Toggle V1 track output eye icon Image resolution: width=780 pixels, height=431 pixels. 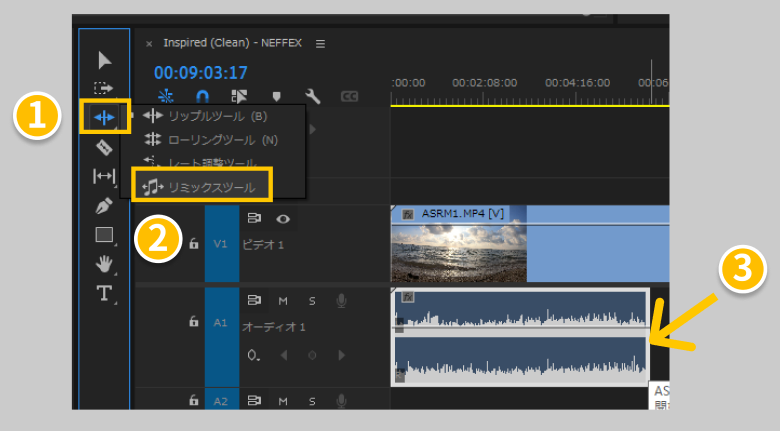(x=283, y=218)
